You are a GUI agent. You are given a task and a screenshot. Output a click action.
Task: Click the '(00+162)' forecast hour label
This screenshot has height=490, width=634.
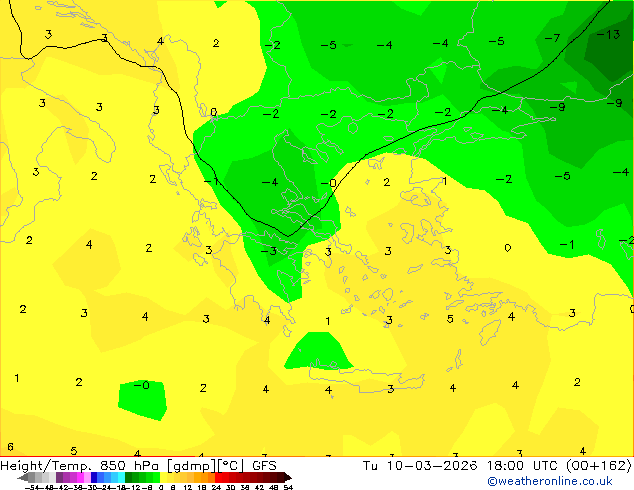[x=598, y=465]
